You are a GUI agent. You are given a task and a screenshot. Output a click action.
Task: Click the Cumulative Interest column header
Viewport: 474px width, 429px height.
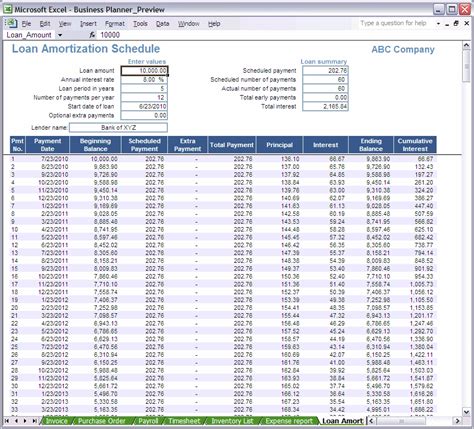415,145
